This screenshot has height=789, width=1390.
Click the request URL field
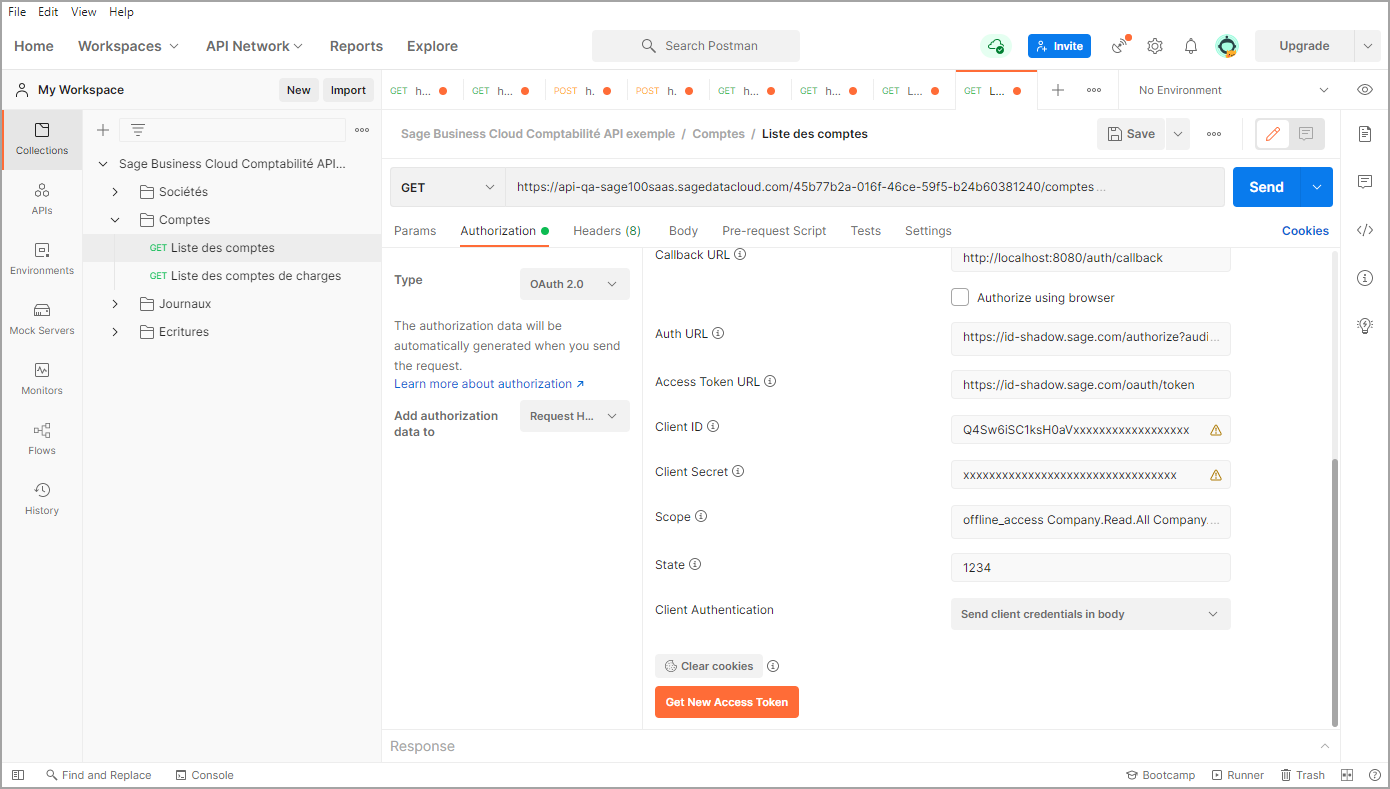point(865,187)
